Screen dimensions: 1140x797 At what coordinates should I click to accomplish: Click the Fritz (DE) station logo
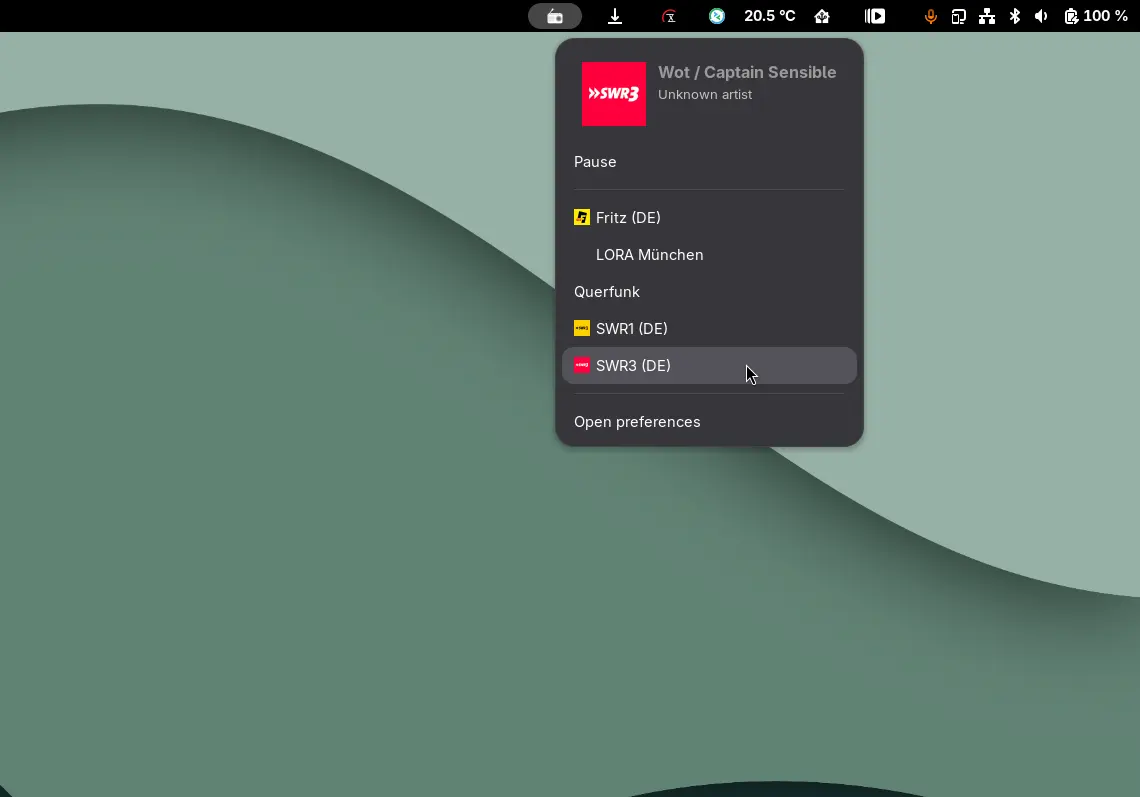(x=582, y=217)
